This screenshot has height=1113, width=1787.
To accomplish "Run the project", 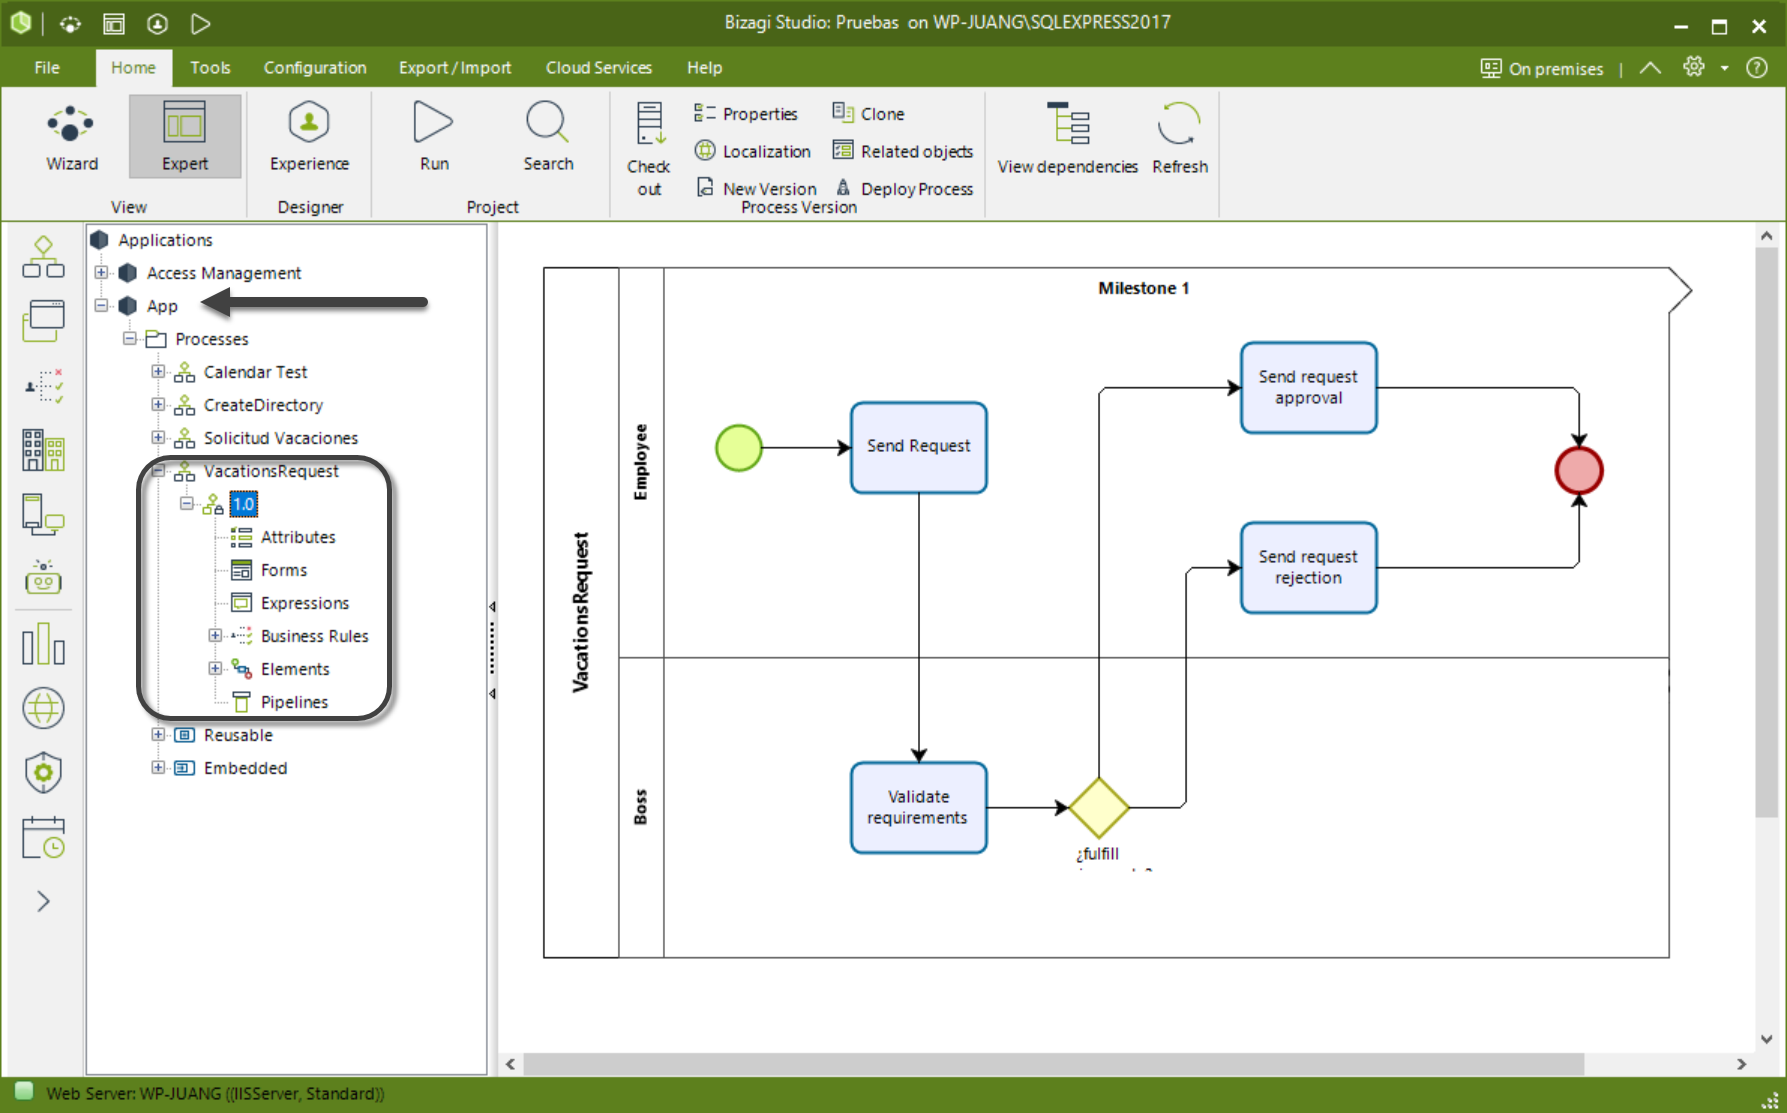I will pos(433,137).
